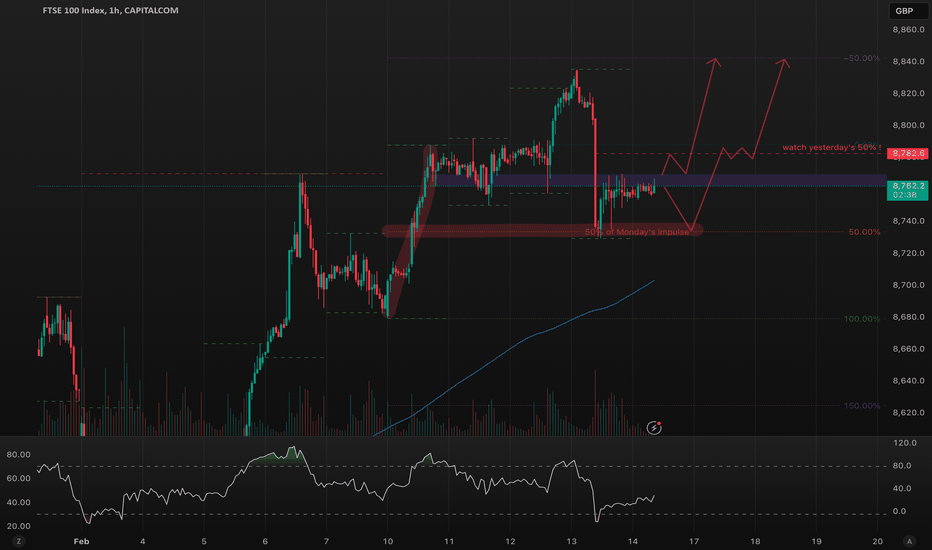Click 8,860.0 on the price axis
This screenshot has height=550, width=932.
coord(908,29)
